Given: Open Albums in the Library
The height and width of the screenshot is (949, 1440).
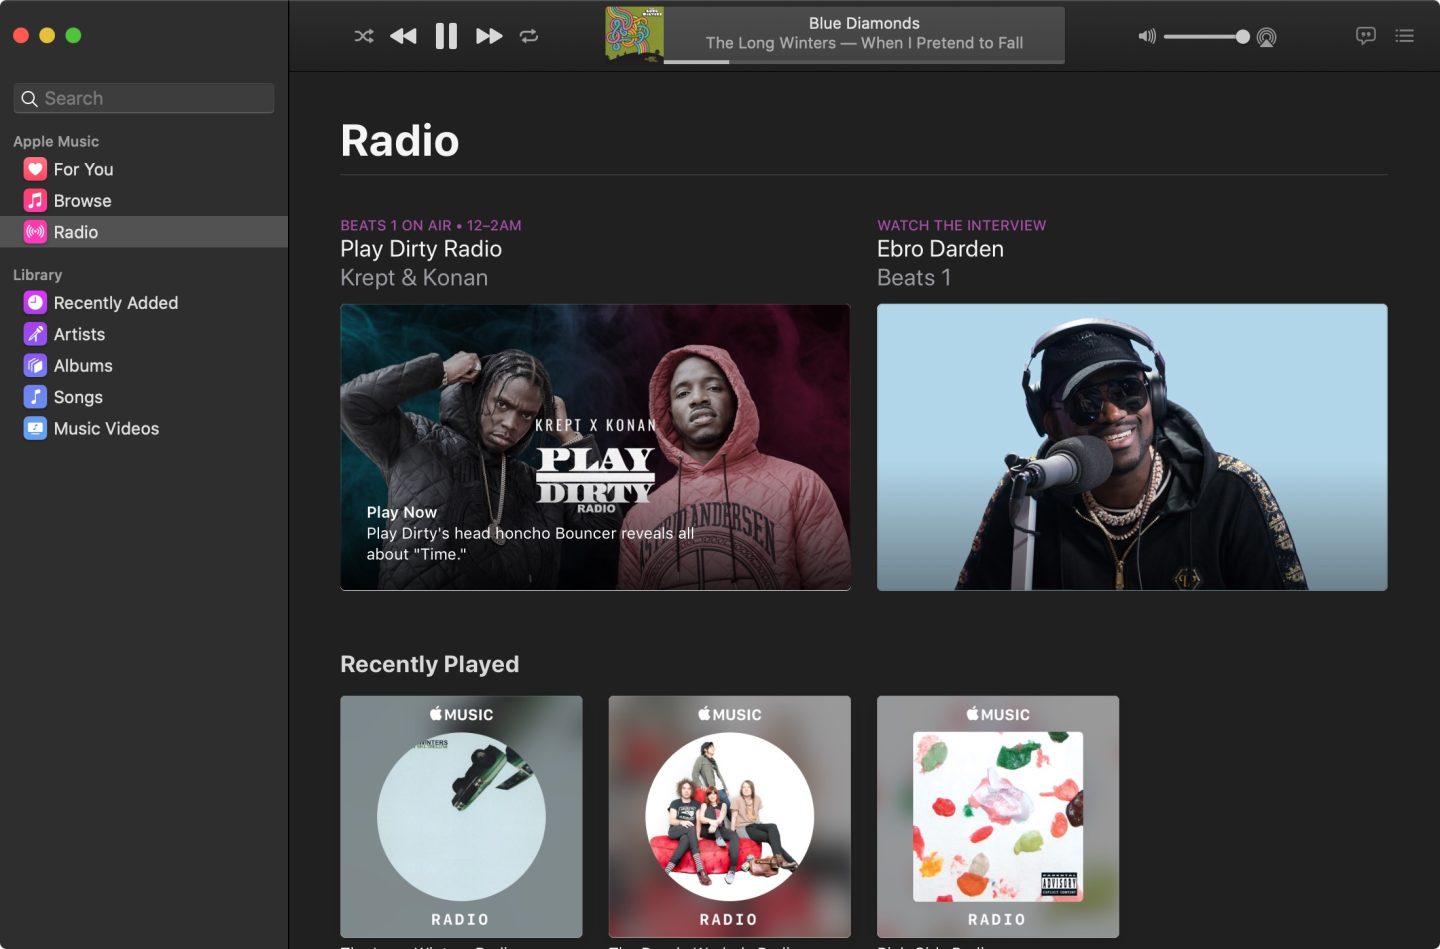Looking at the screenshot, I should click(83, 366).
